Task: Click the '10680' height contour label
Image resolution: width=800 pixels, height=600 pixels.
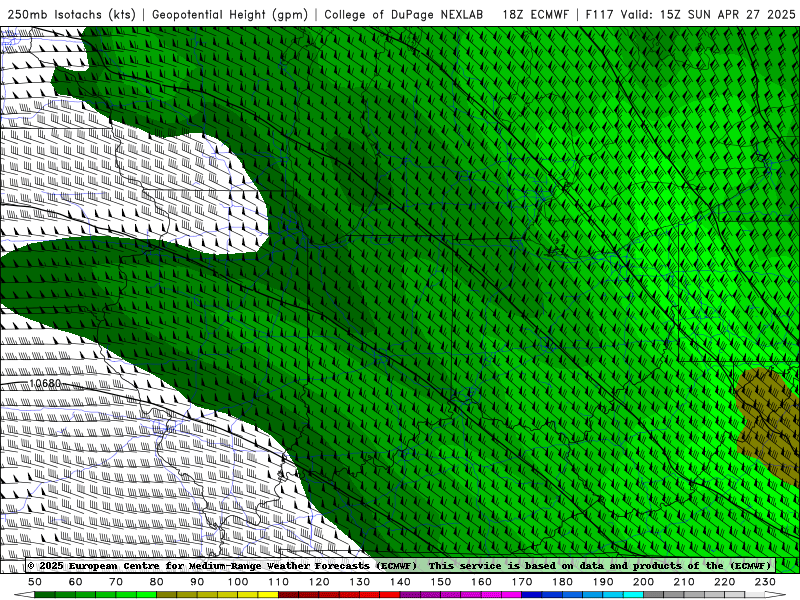Action: tap(45, 383)
